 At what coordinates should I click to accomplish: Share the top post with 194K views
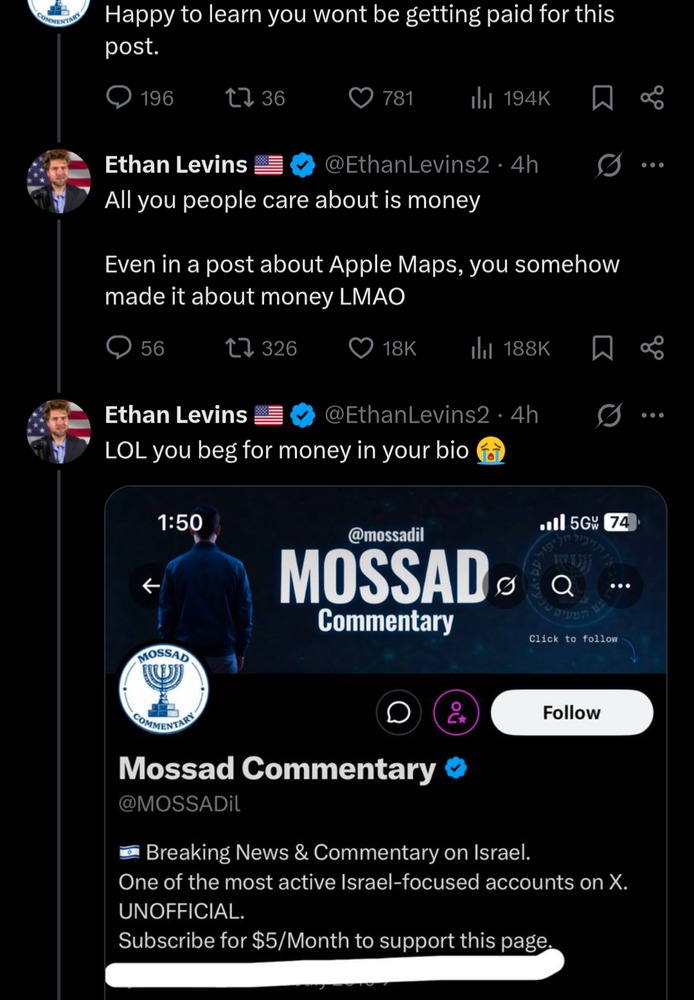coord(652,98)
